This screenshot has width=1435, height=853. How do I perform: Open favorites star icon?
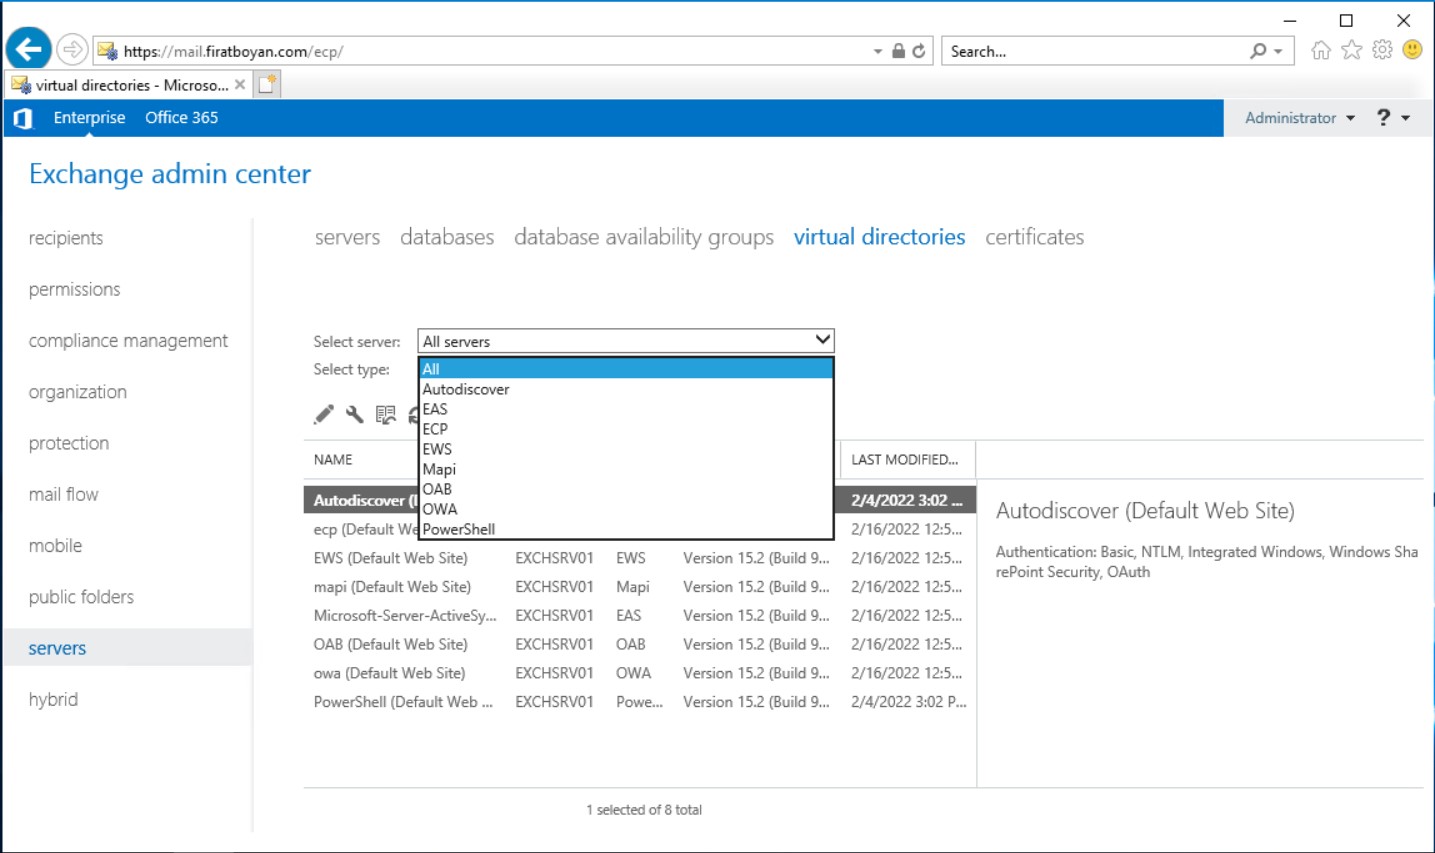pyautogui.click(x=1352, y=50)
